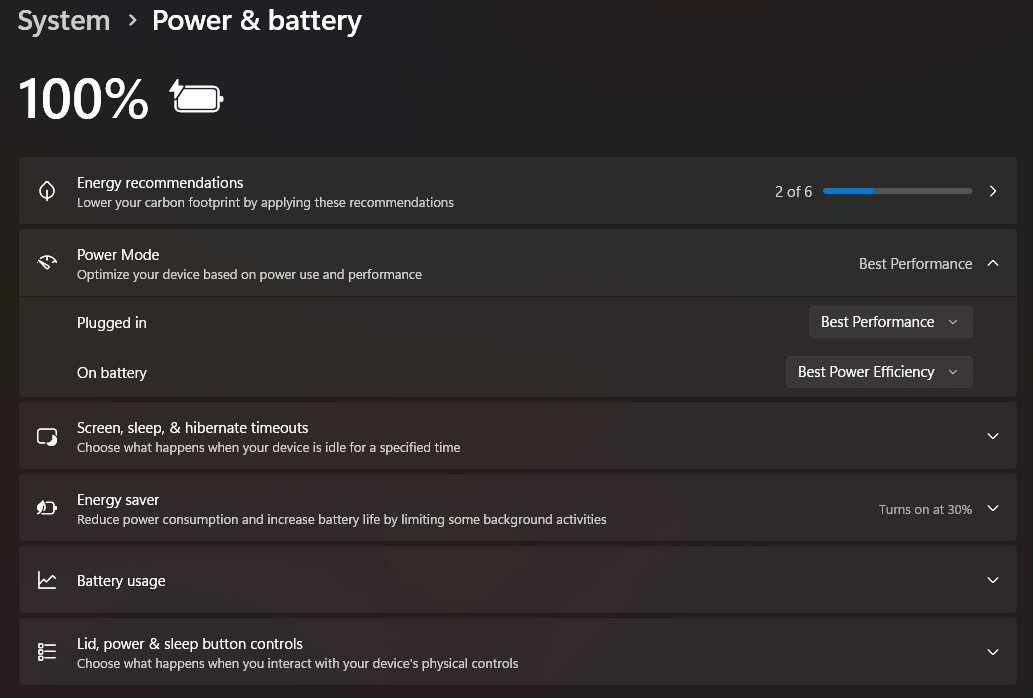Go back to System settings via breadcrumb
This screenshot has height=698, width=1033.
[63, 20]
